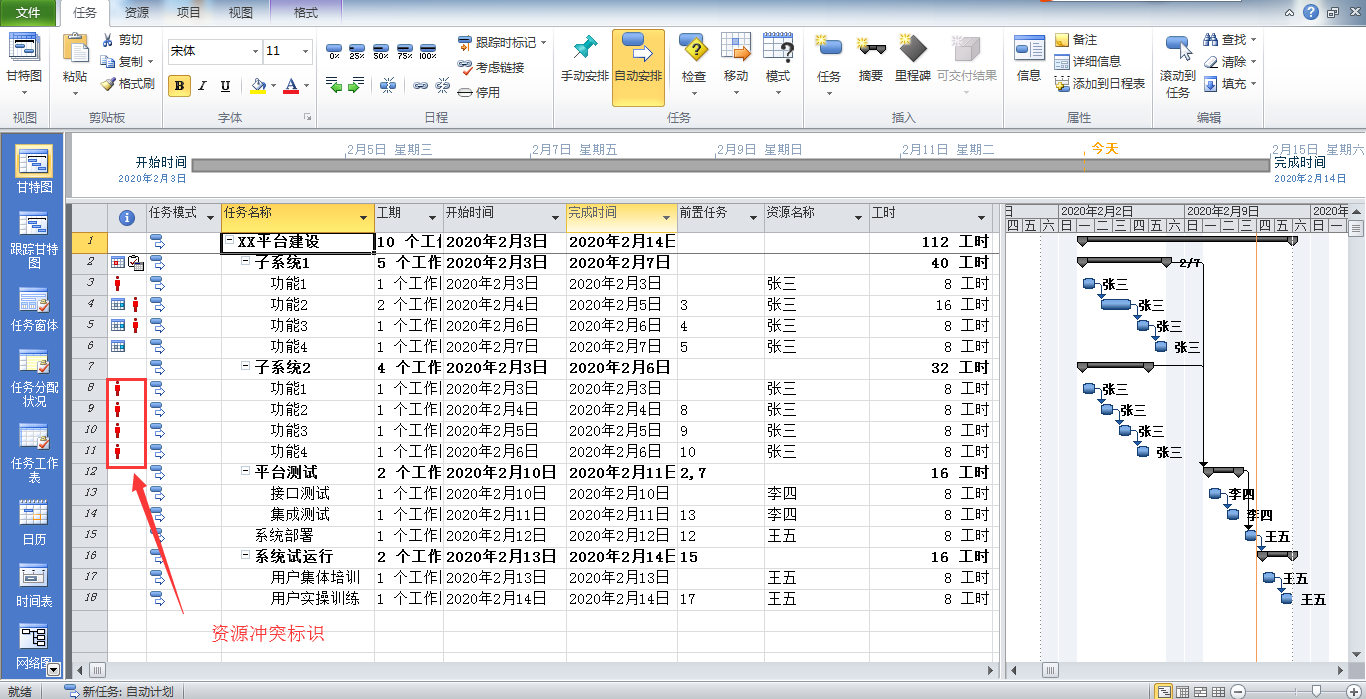Collapse the 子系统2 summary task
The image size is (1366, 699).
(x=246, y=367)
